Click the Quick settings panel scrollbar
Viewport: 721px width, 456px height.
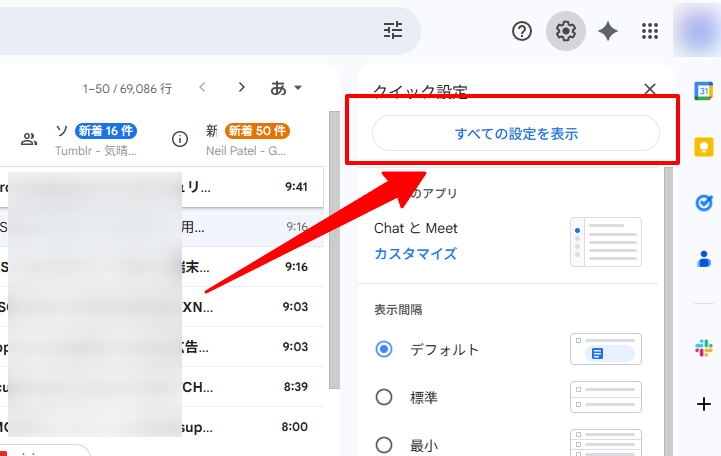[668, 312]
